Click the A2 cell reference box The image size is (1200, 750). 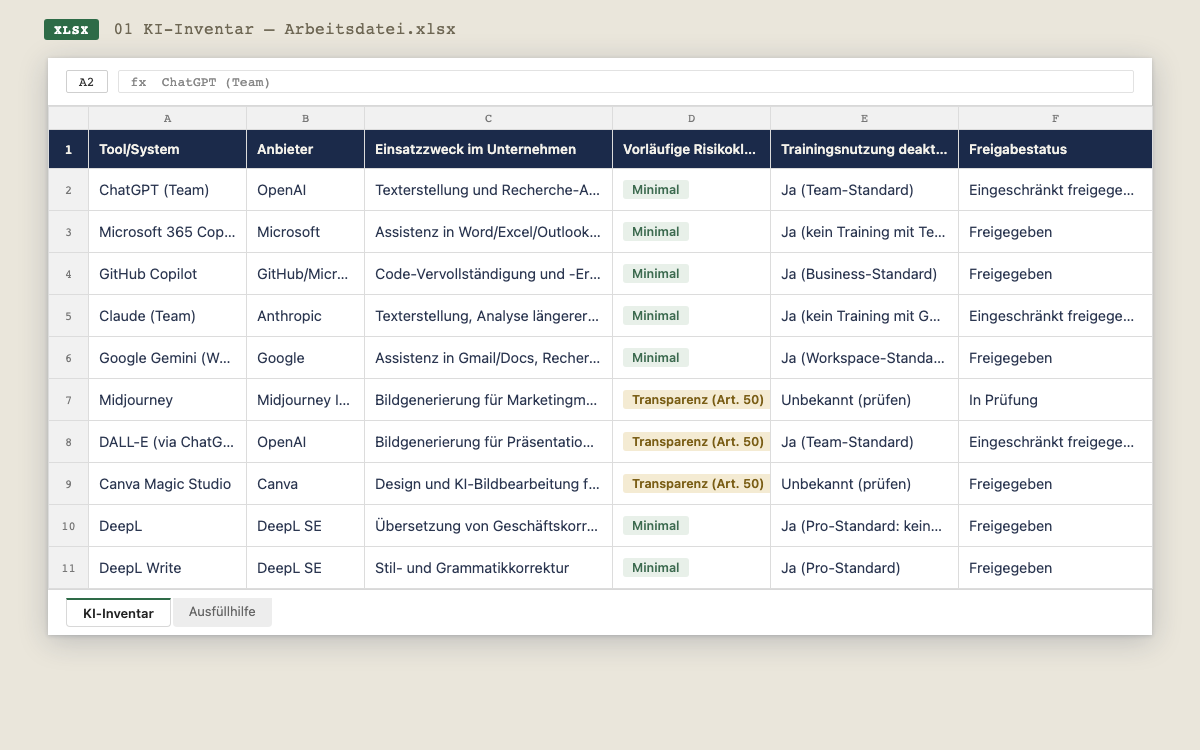[87, 82]
